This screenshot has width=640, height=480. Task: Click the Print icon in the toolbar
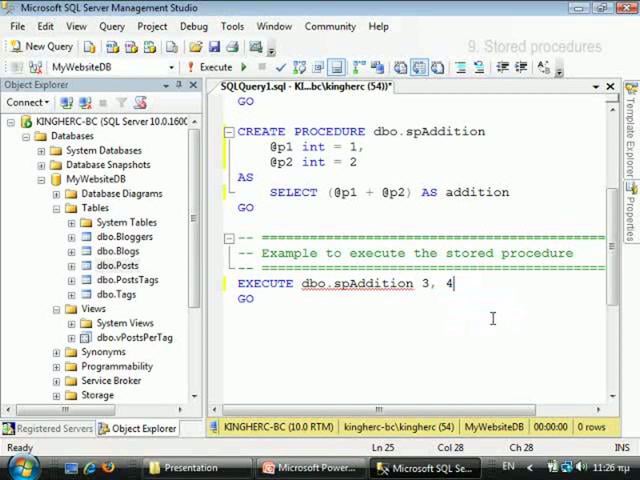[232, 47]
